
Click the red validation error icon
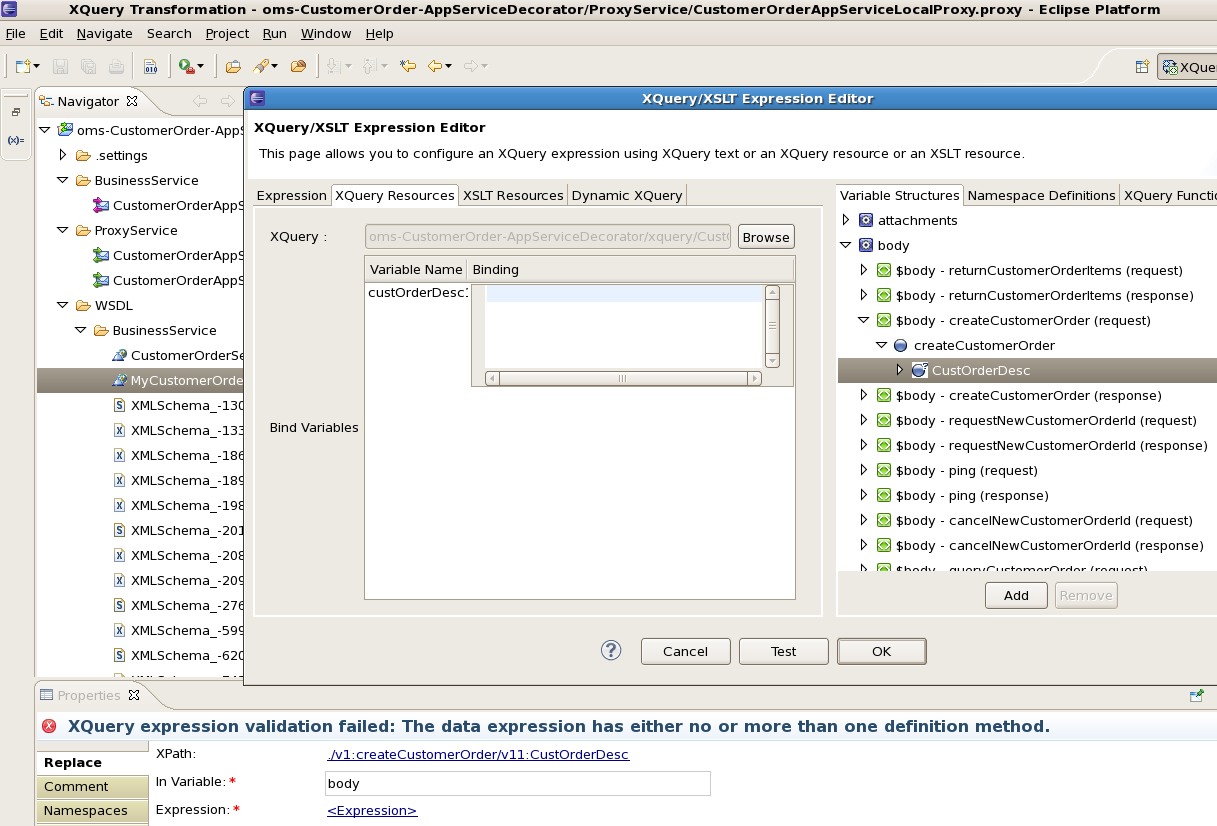tap(49, 727)
